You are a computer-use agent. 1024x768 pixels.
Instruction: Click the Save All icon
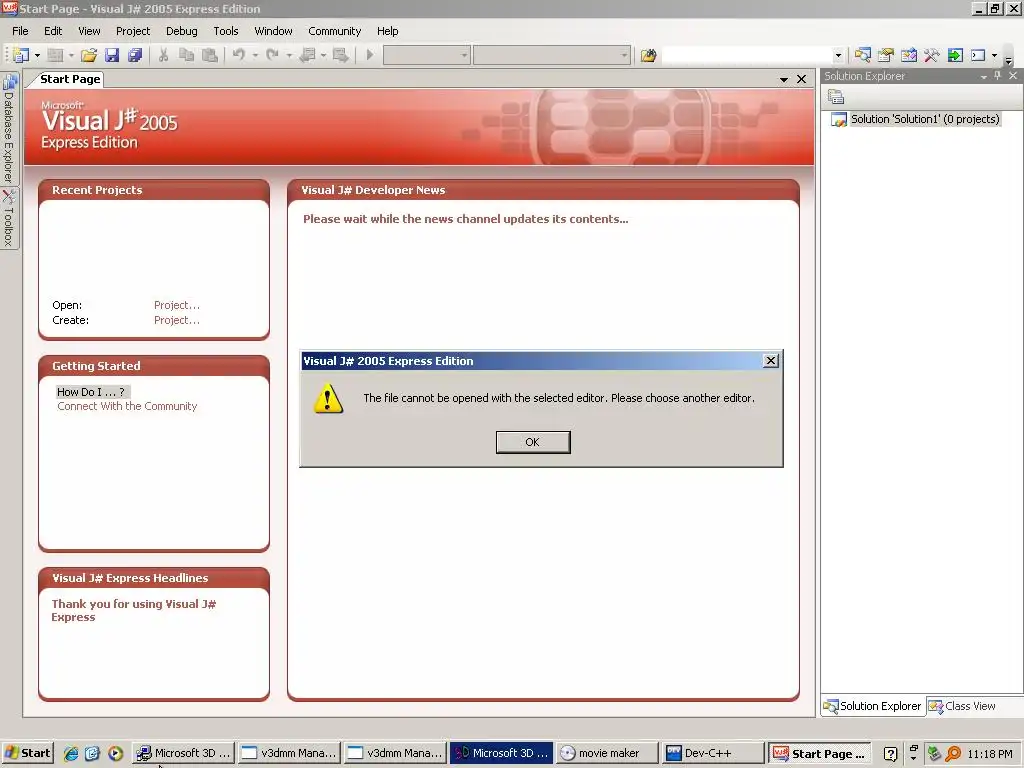coord(135,56)
